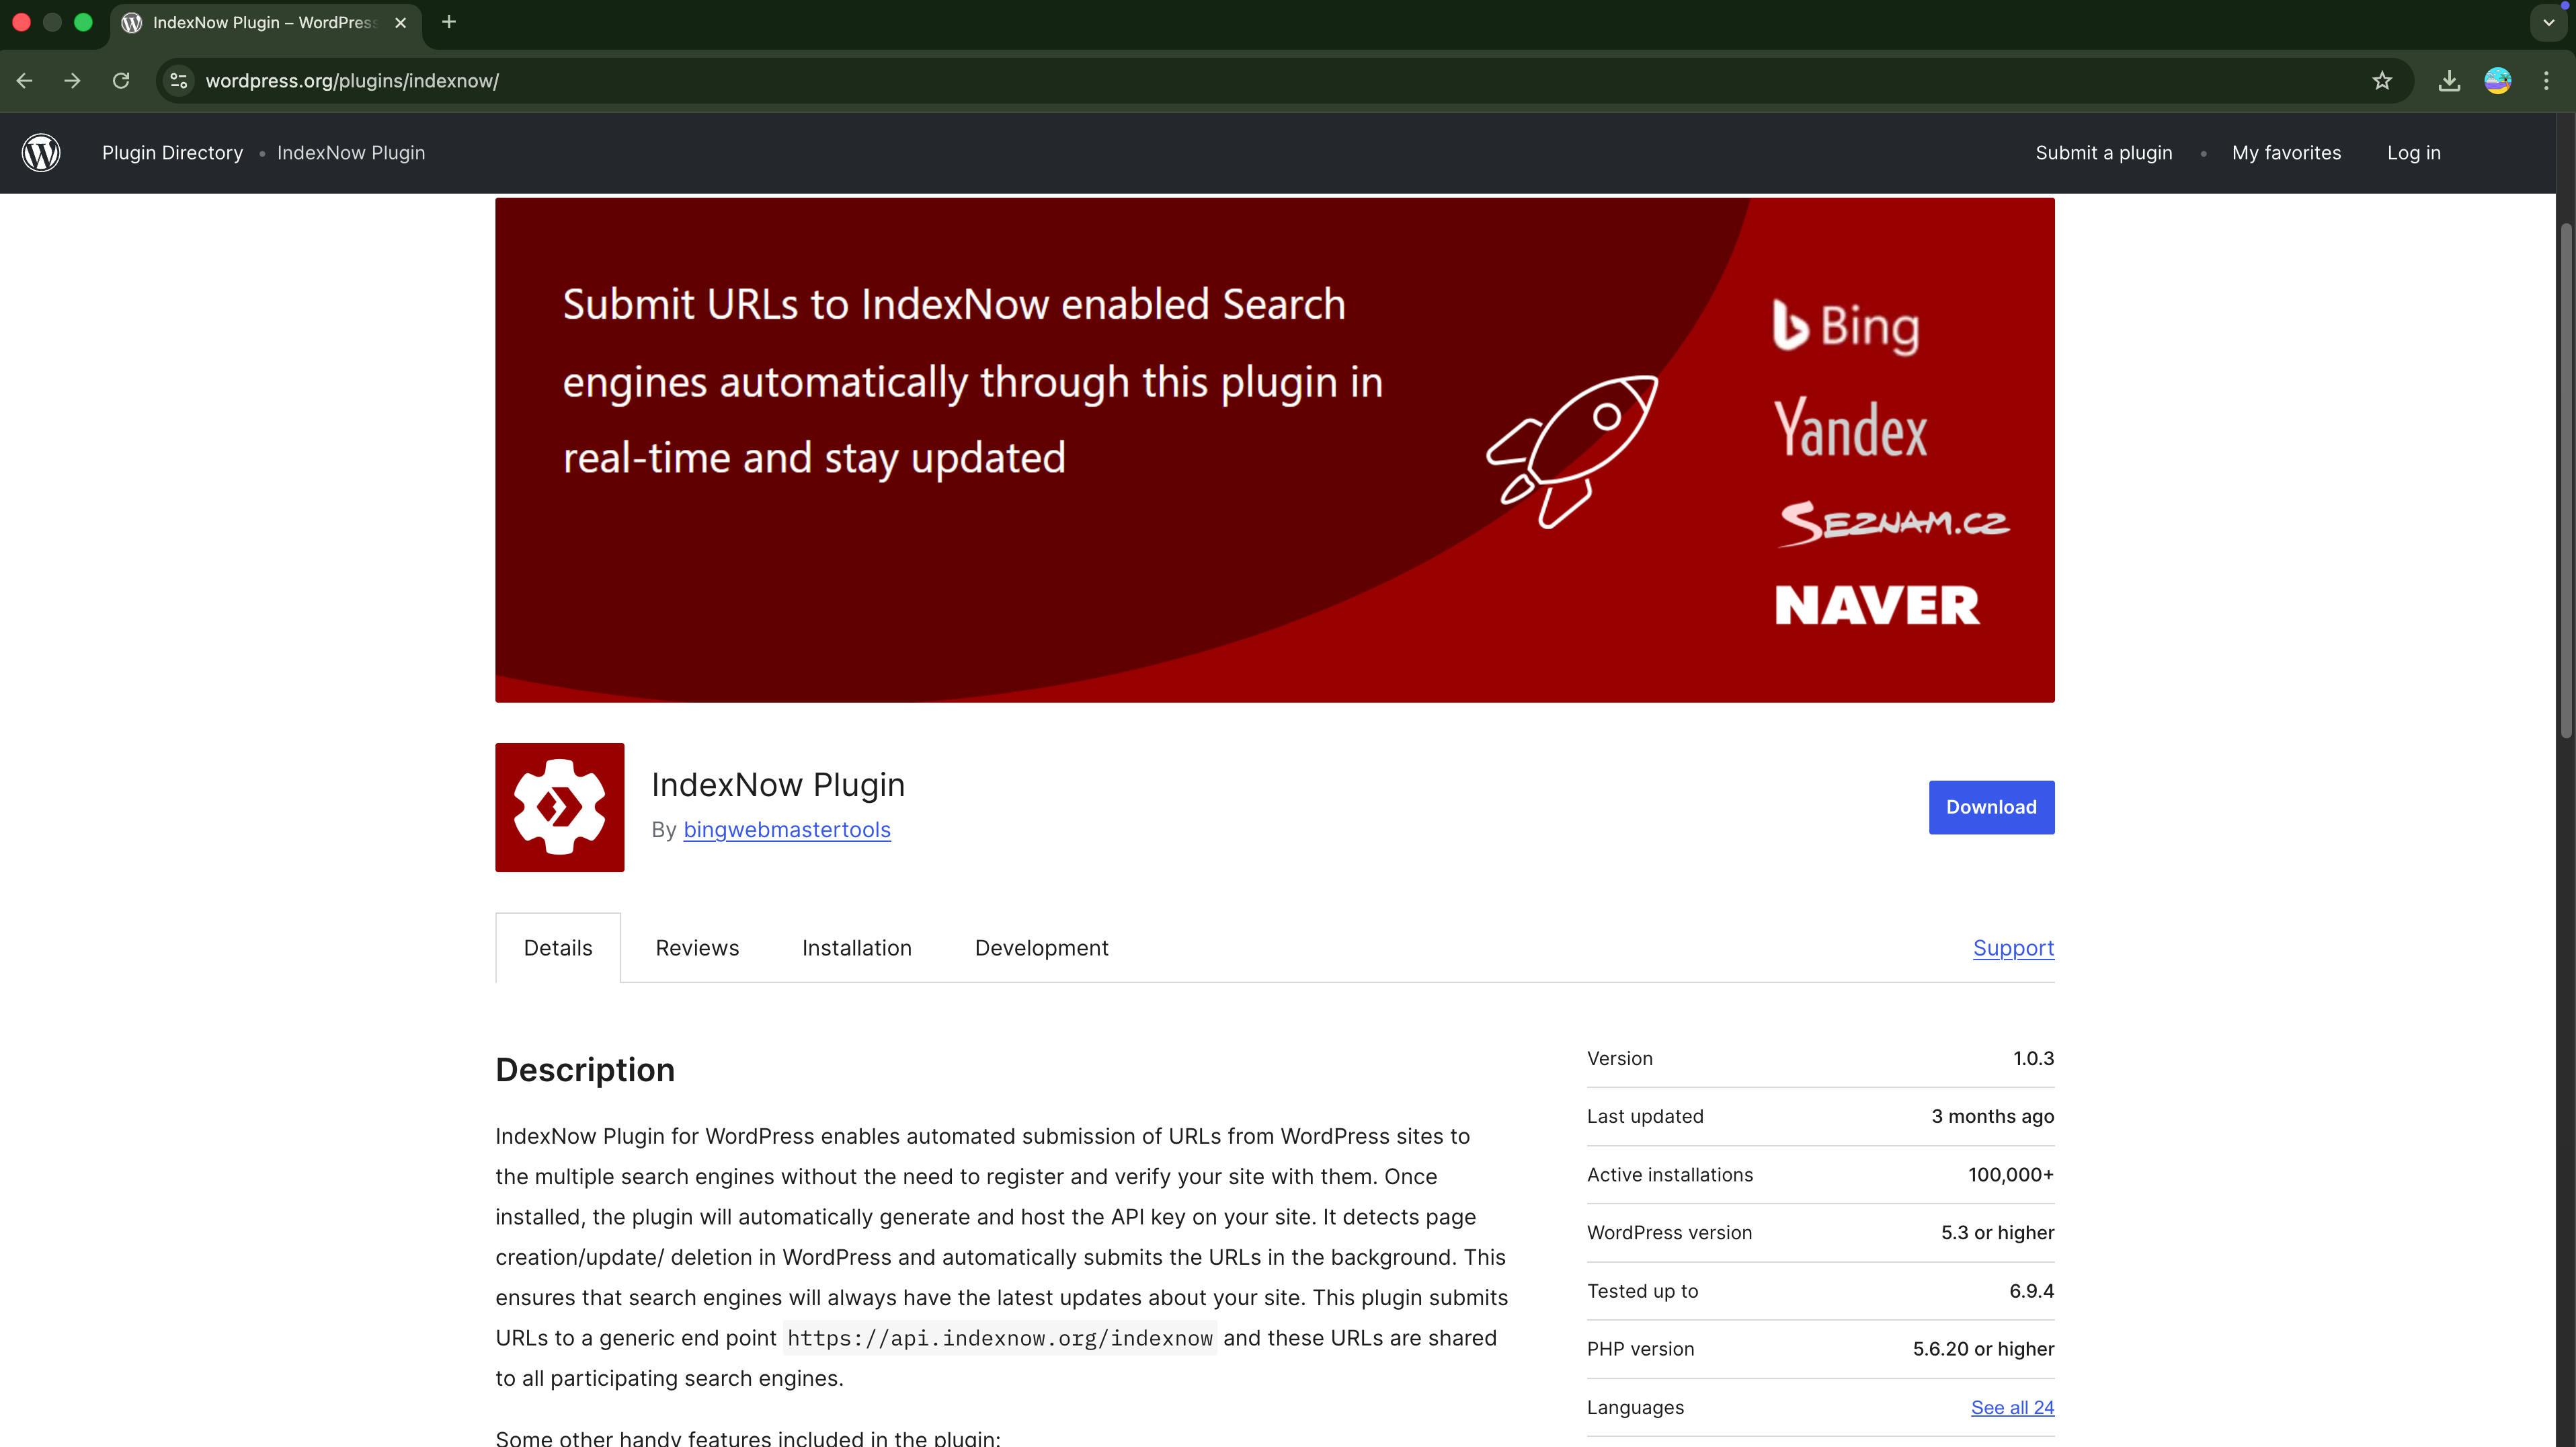
Task: Click See all 24 languages
Action: 2013,1407
